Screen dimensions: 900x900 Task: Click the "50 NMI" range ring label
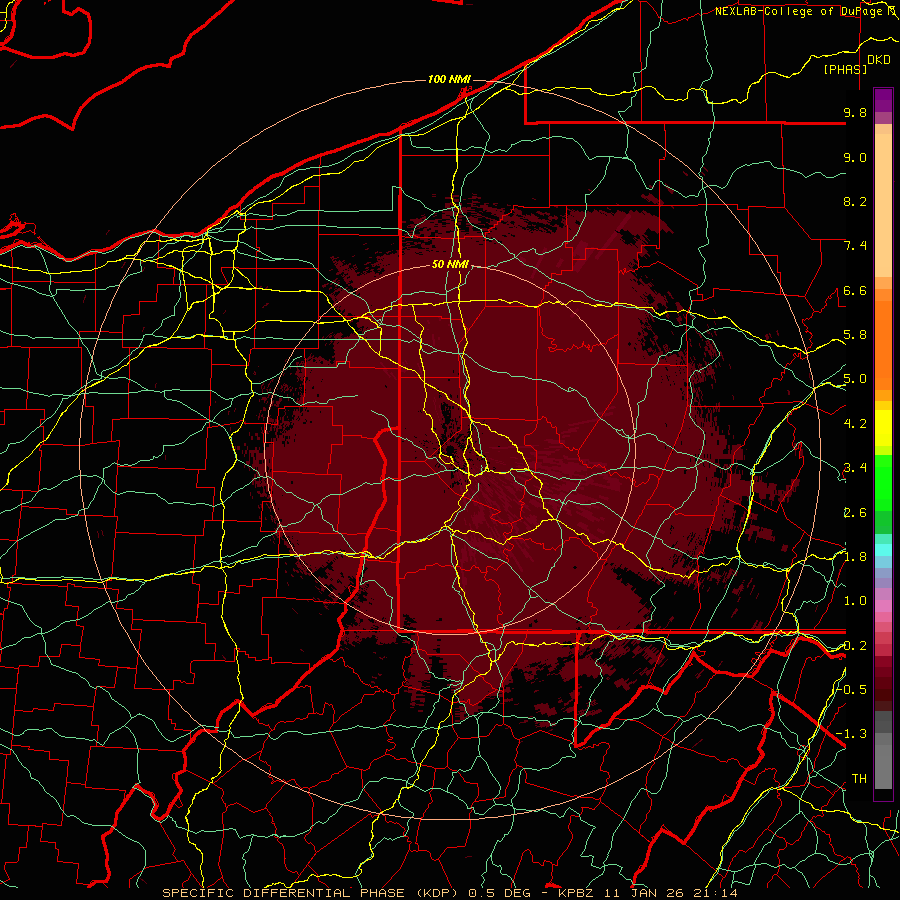pyautogui.click(x=450, y=265)
